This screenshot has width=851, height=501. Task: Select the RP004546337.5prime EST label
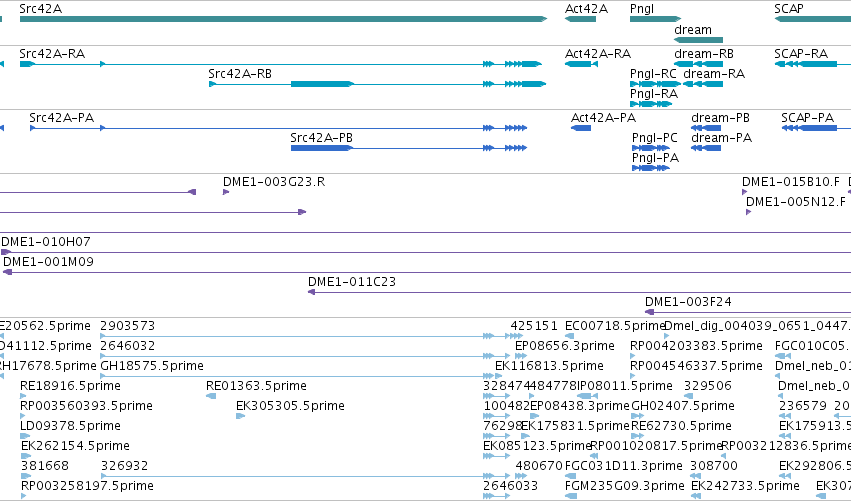pyautogui.click(x=696, y=366)
